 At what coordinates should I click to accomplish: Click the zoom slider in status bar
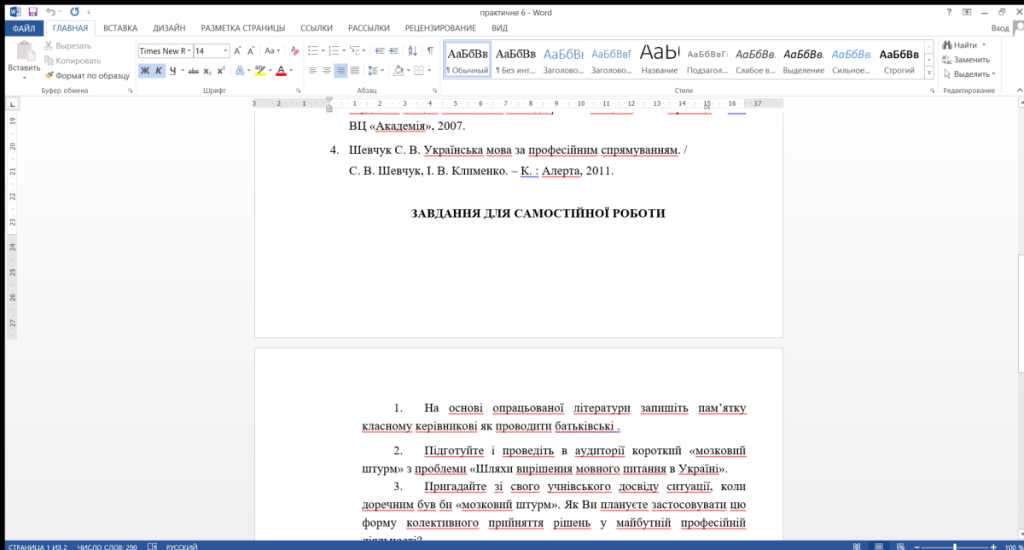955,547
